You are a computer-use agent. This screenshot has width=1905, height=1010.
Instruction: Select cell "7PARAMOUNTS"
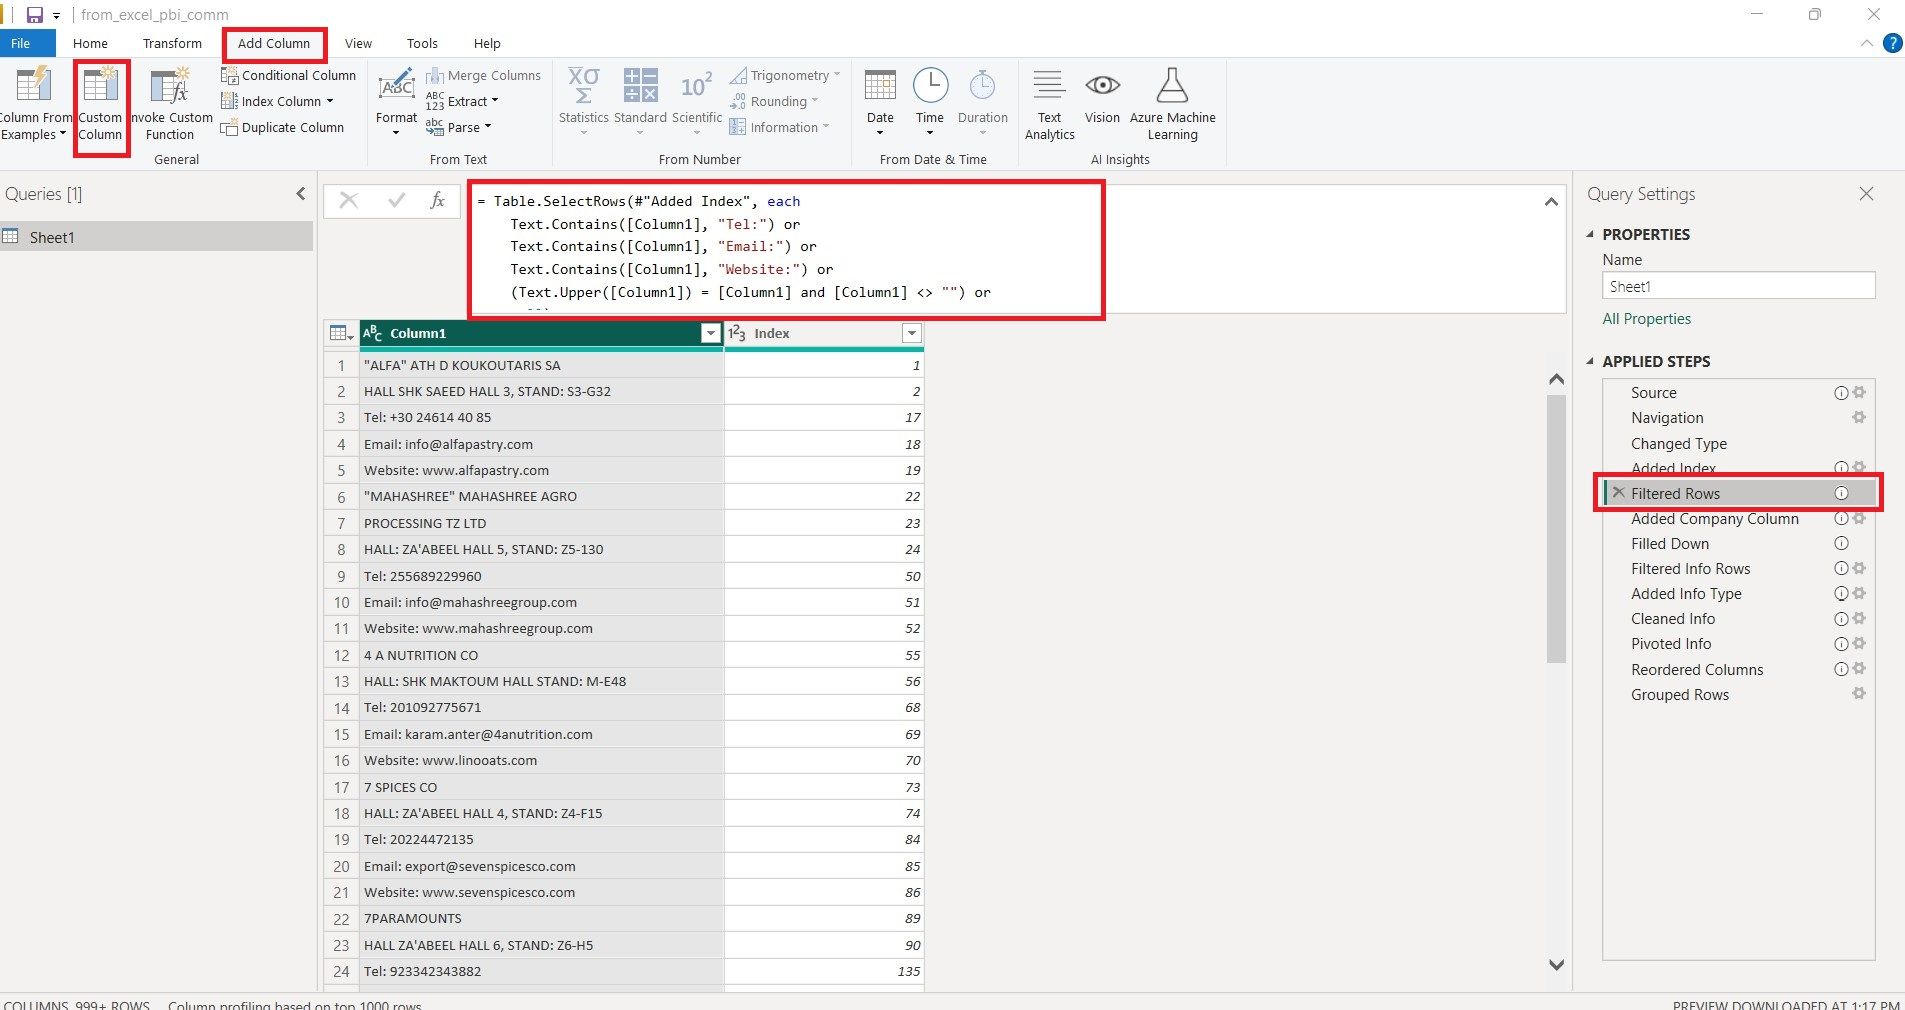coord(541,918)
